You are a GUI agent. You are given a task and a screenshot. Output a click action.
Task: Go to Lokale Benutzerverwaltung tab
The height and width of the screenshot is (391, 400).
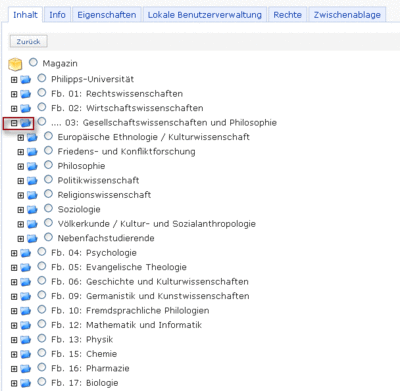point(205,15)
